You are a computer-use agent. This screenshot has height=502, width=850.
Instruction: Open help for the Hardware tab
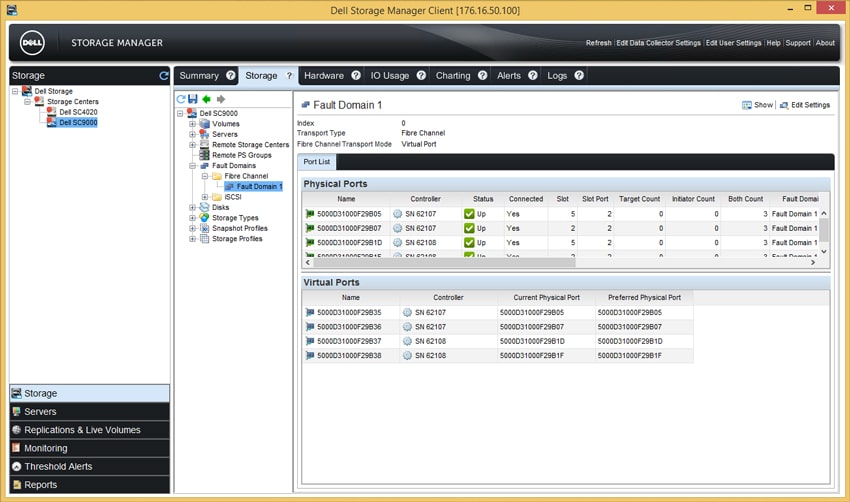point(356,75)
